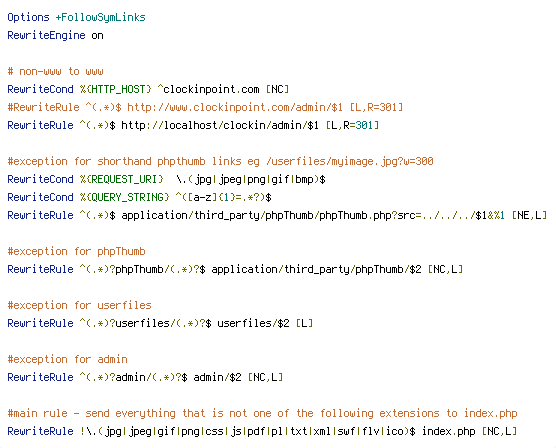The width and height of the screenshot is (556, 448).
Task: Click the admin/$2 rewrite target
Action: coord(217,377)
